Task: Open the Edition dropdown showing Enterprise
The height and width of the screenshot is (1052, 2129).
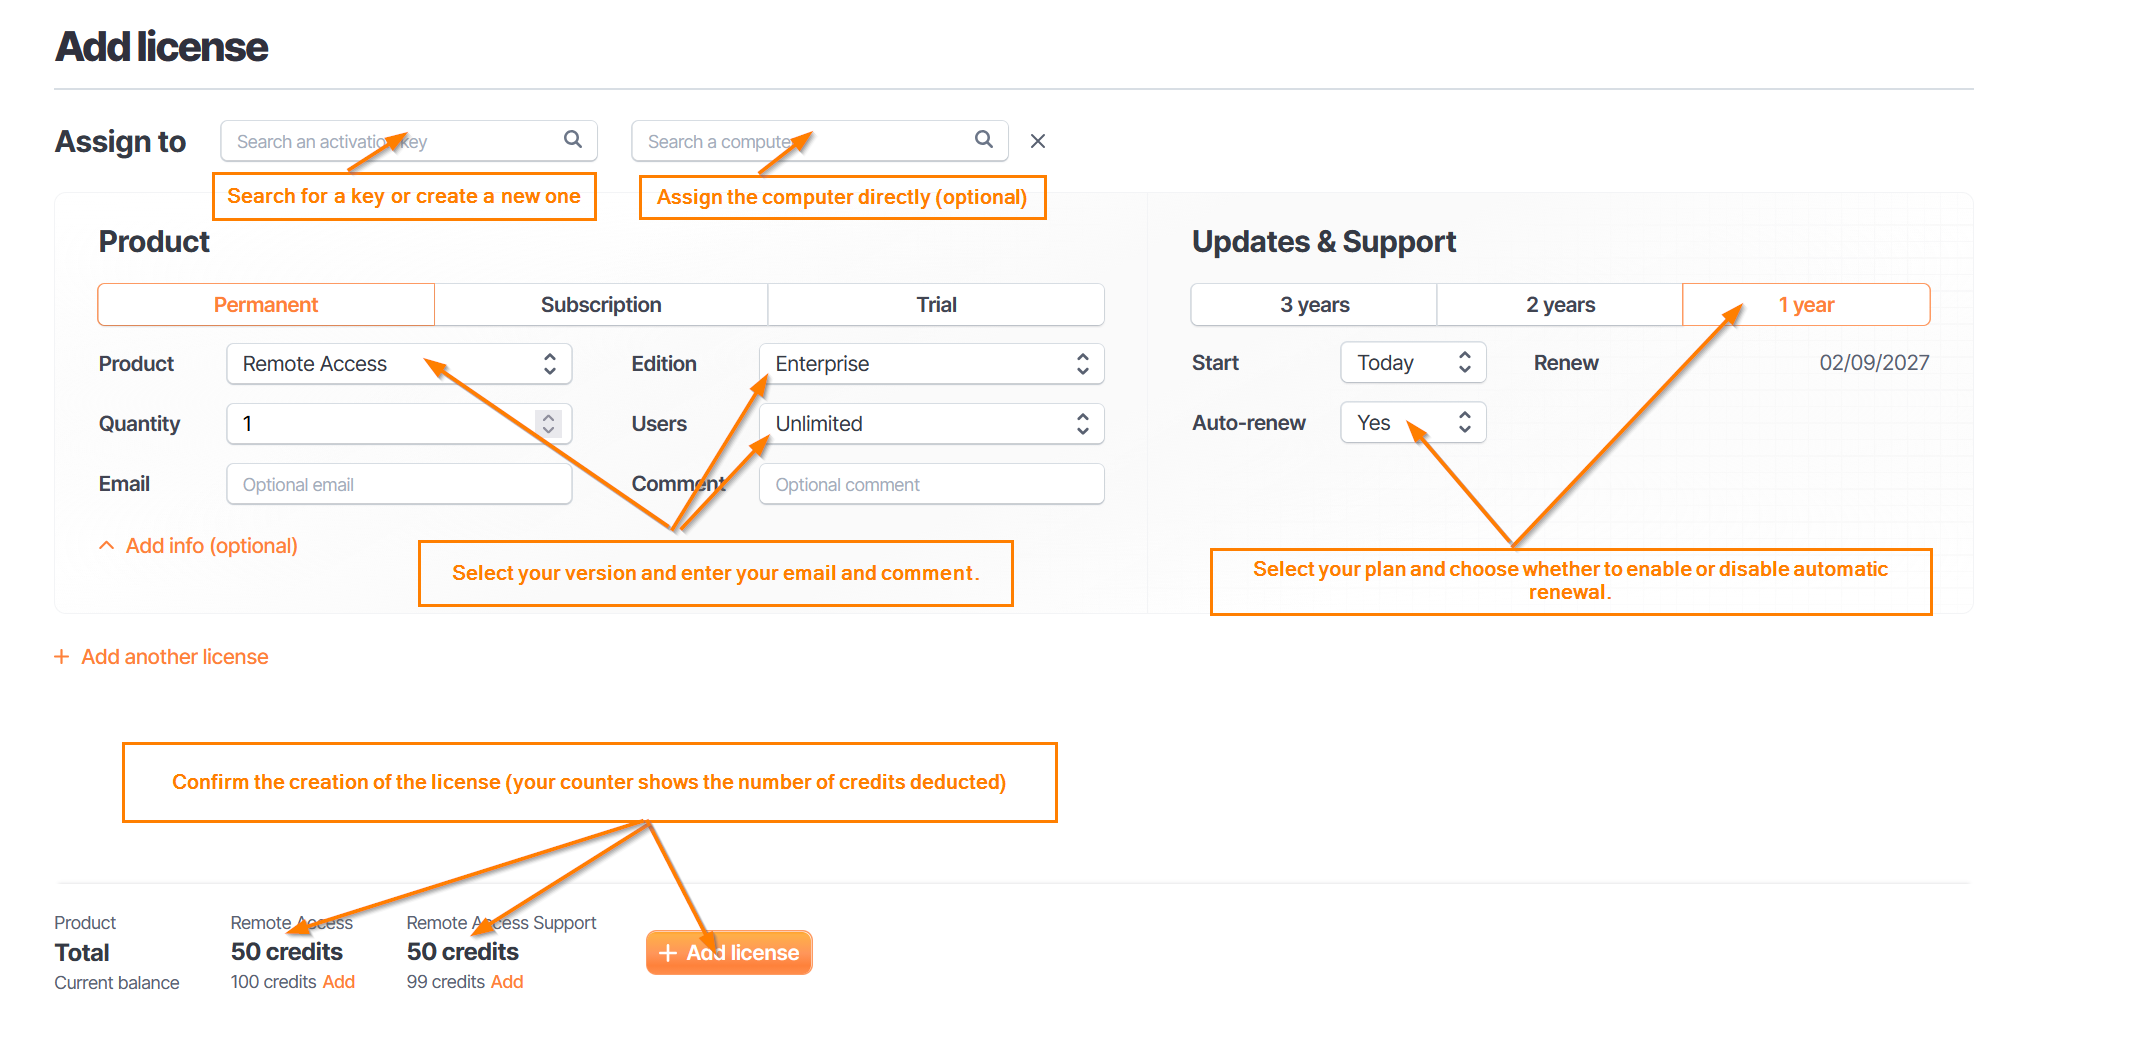Action: tap(931, 364)
